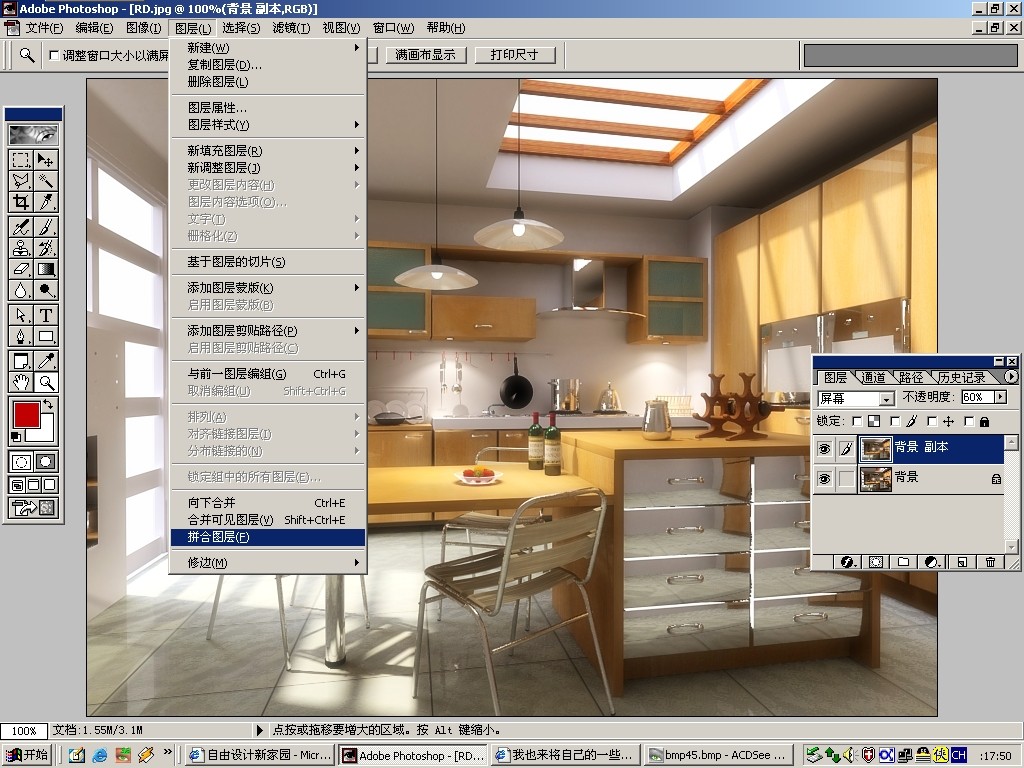Select the Rectangle shape tool
The image size is (1024, 768).
(46, 336)
